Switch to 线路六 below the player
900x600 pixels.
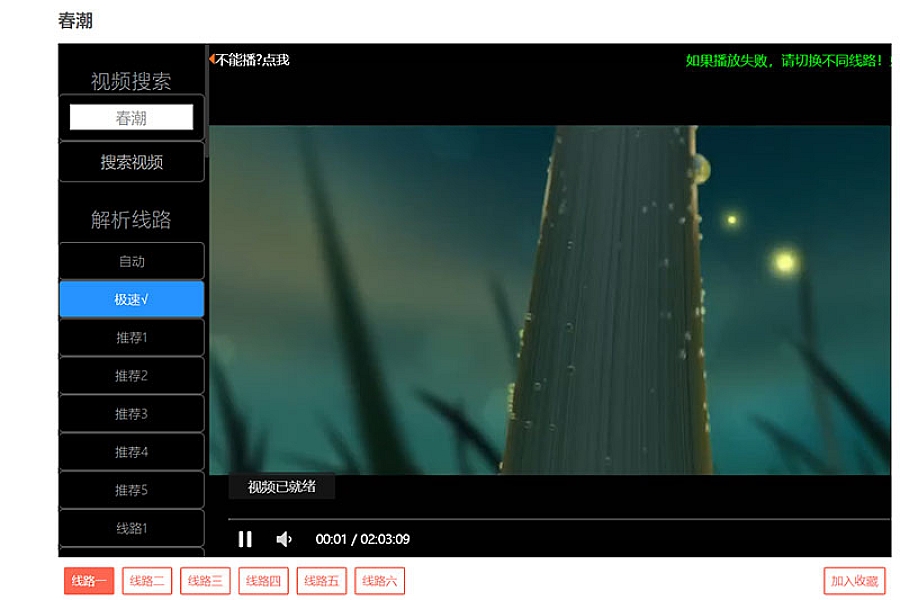pos(379,580)
